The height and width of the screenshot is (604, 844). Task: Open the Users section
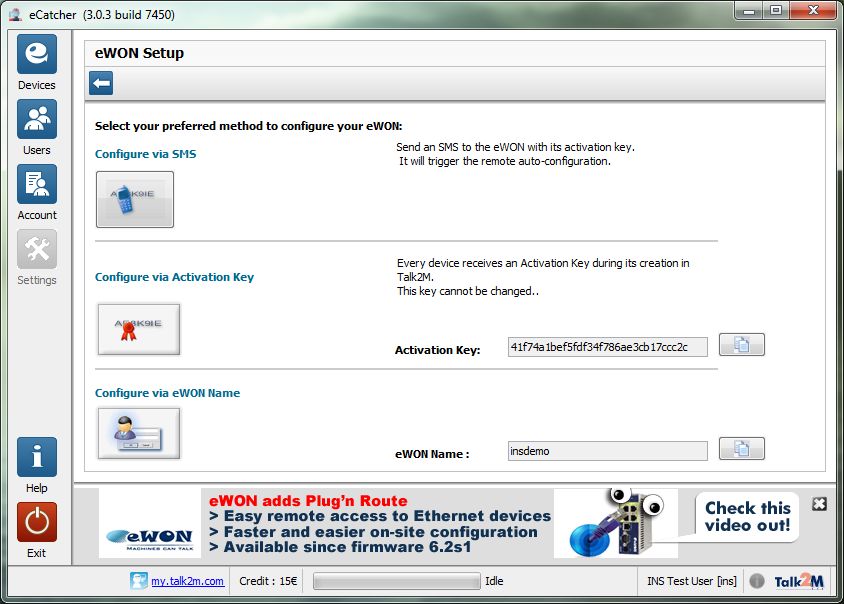click(x=37, y=119)
